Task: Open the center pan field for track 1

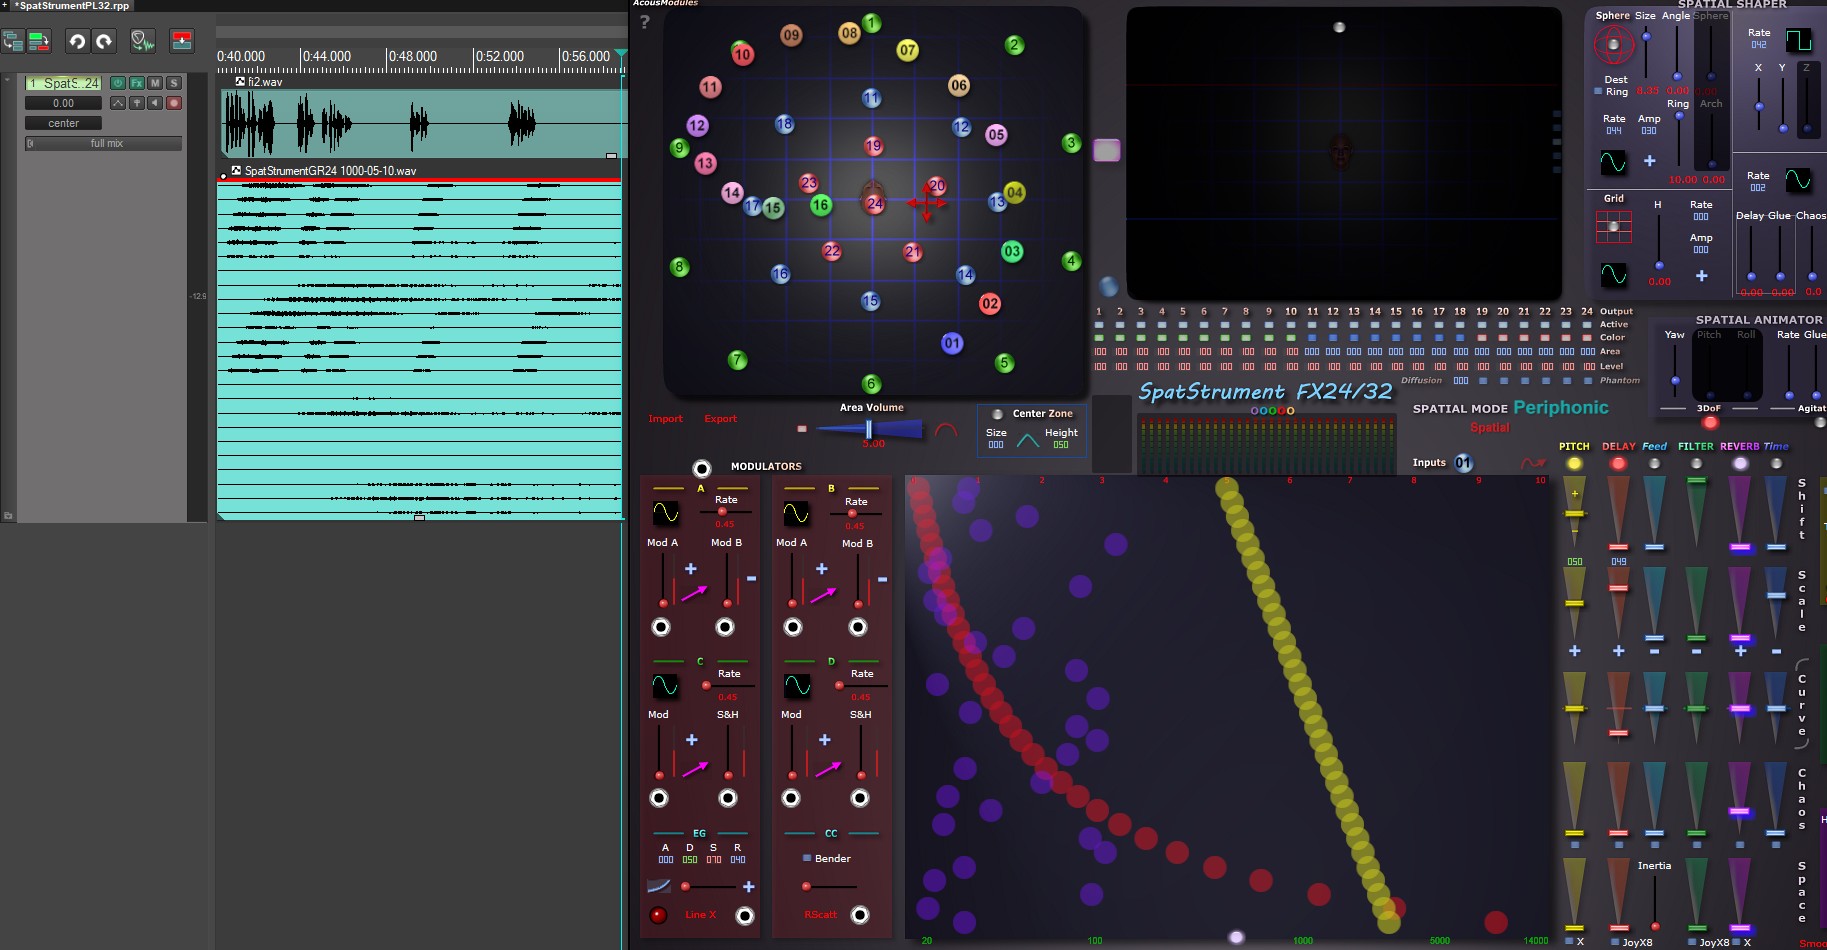Action: 63,123
